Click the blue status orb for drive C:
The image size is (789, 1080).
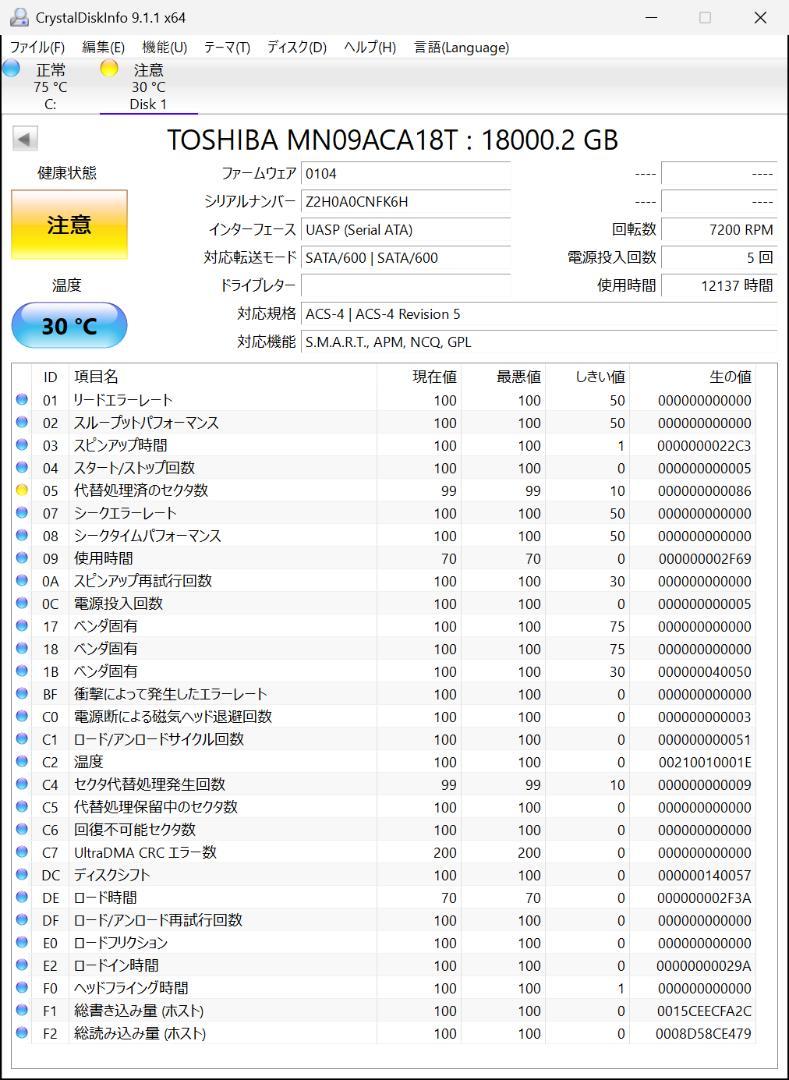[x=11, y=68]
